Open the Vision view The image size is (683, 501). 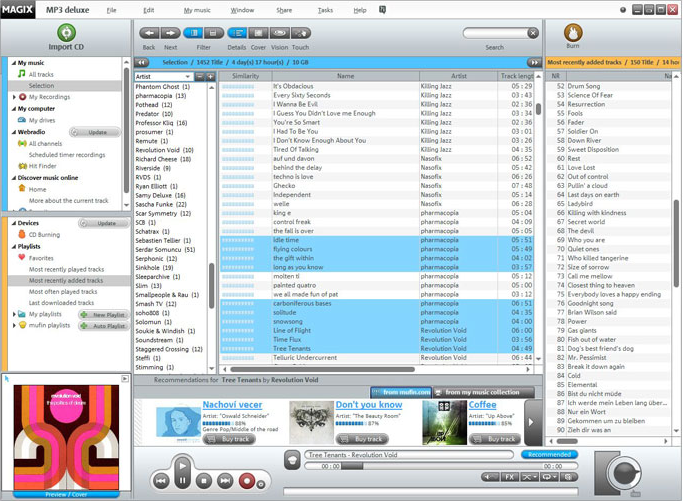[279, 33]
